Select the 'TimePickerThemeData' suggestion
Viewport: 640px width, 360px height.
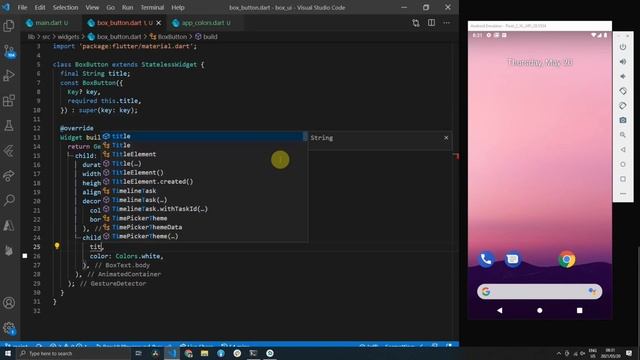click(203, 227)
